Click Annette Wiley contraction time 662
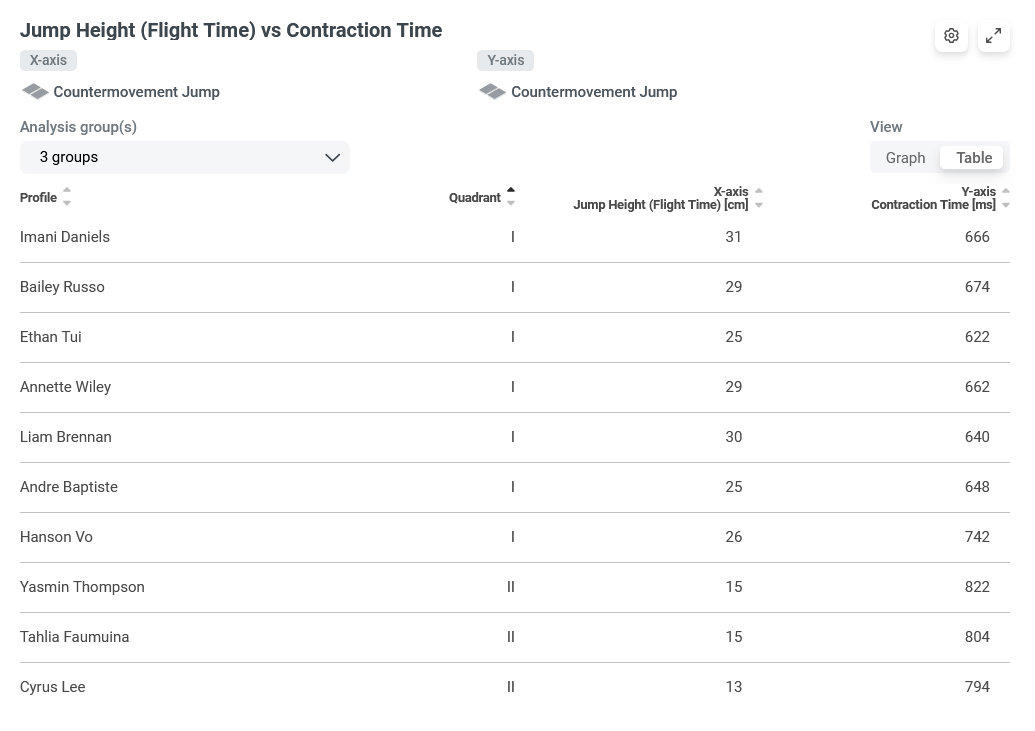Viewport: 1035px width, 731px height. coord(977,387)
